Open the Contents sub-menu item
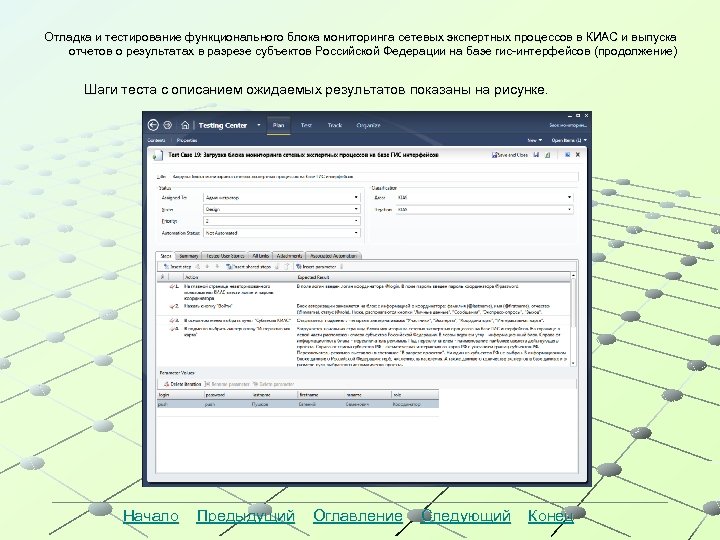The height and width of the screenshot is (540, 720). pyautogui.click(x=157, y=140)
